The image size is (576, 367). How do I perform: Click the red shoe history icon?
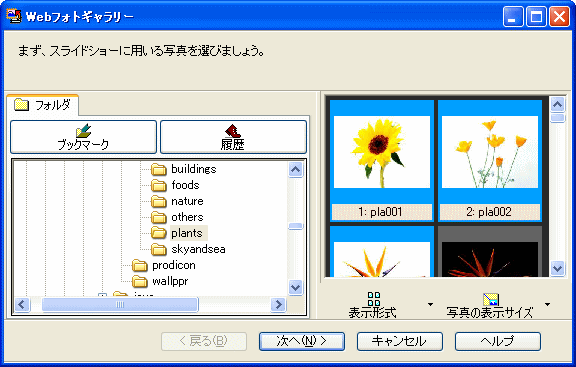tap(233, 130)
